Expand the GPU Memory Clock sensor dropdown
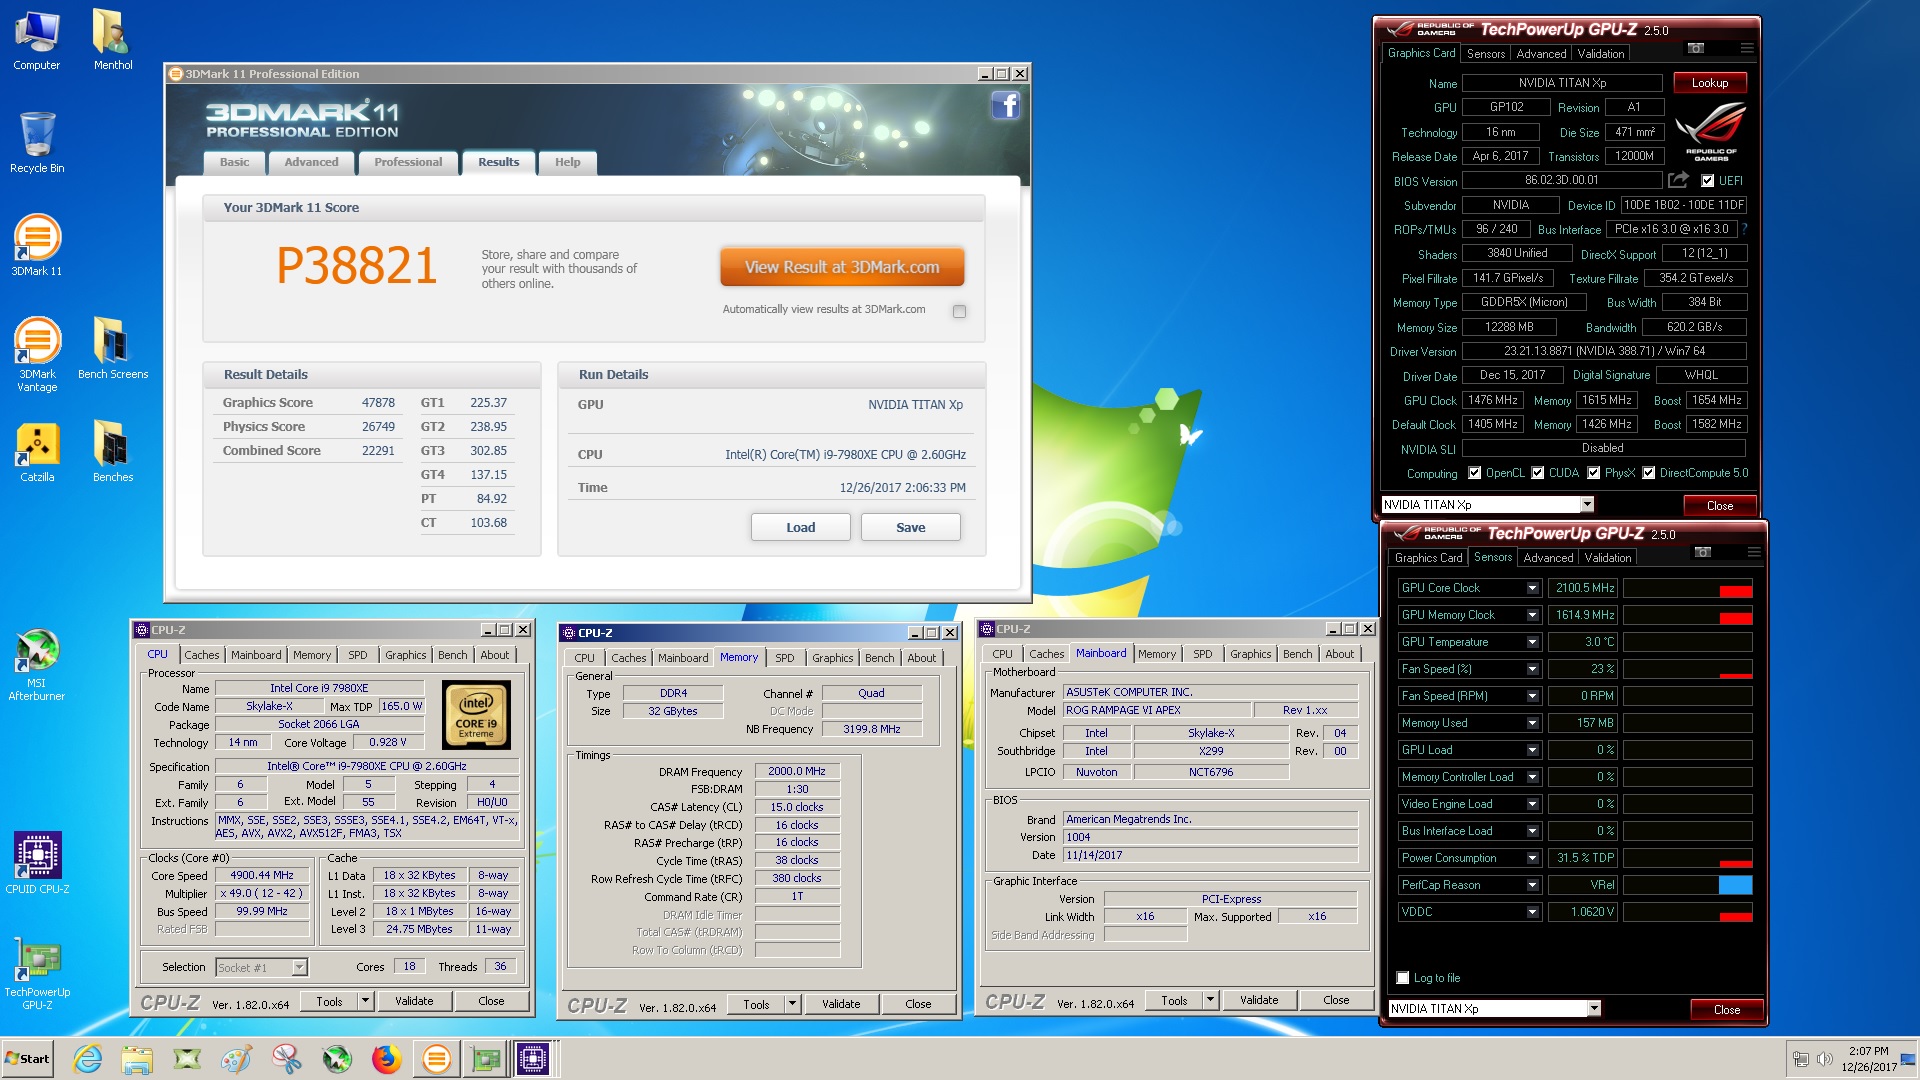 pos(1532,615)
